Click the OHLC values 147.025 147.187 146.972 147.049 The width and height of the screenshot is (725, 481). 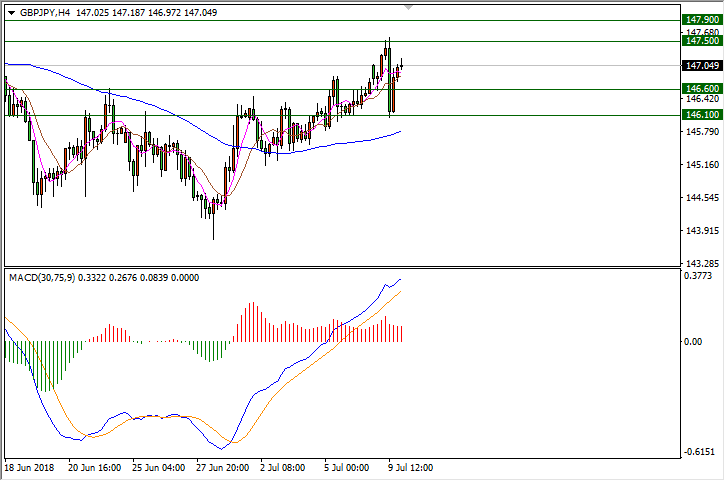pos(146,13)
